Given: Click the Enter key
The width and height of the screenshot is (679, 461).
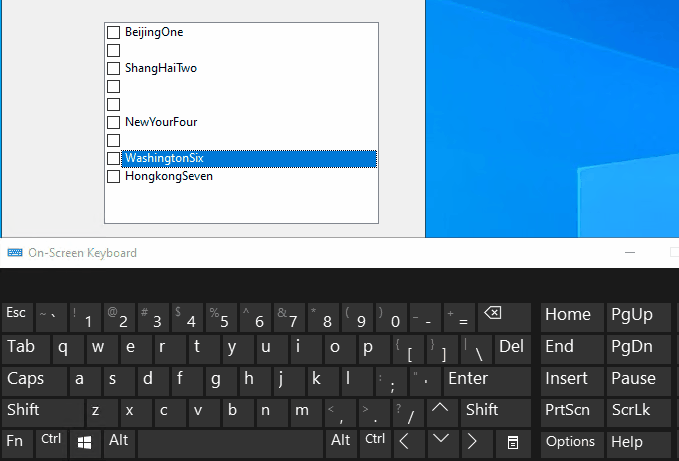Looking at the screenshot, I should click(487, 380).
